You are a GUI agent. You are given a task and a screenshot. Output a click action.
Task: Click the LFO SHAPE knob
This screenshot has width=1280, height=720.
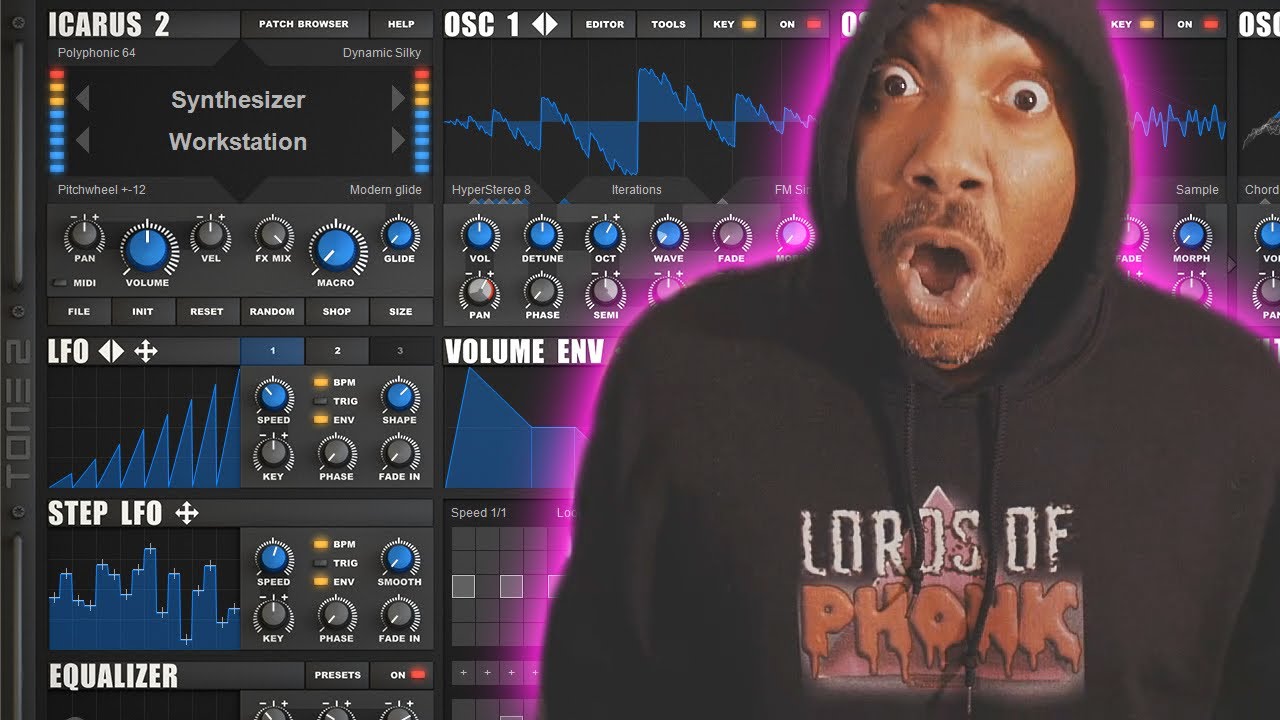pyautogui.click(x=399, y=397)
